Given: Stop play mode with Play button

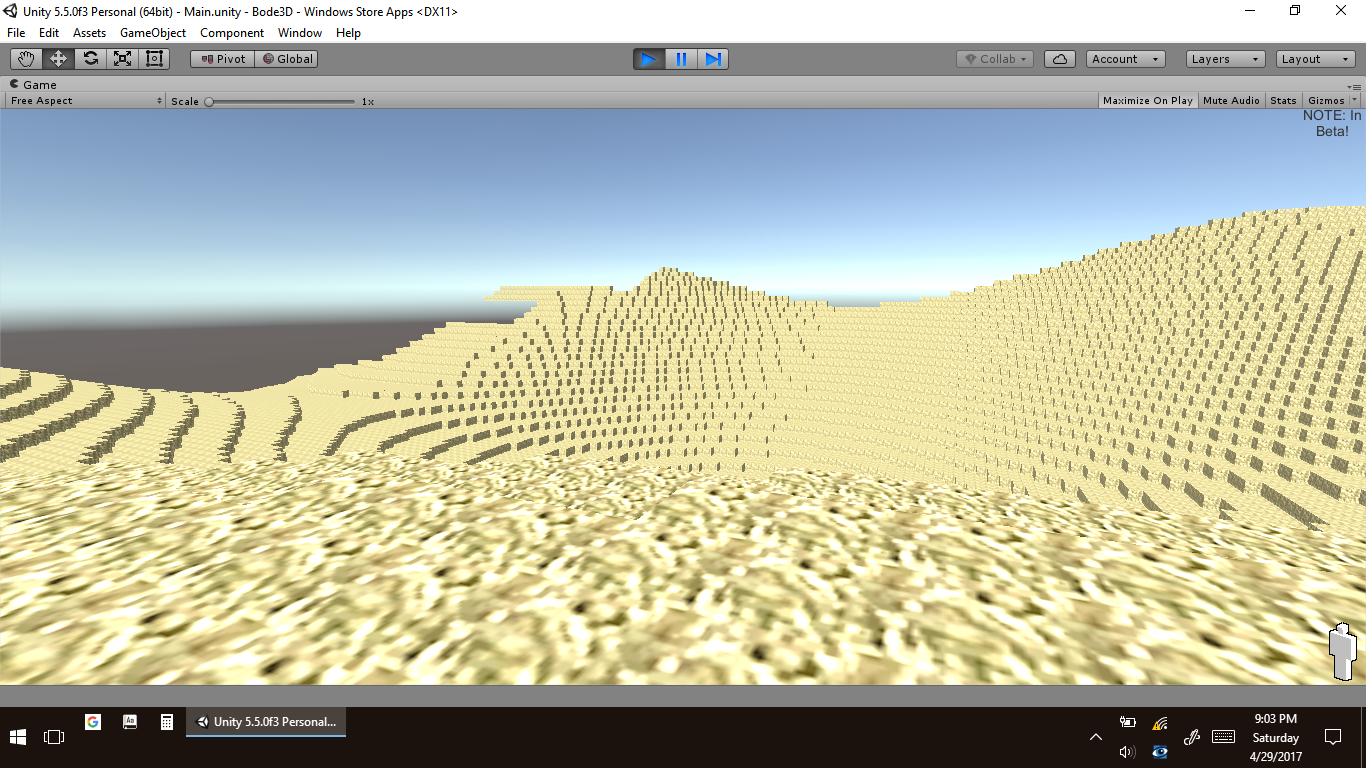Looking at the screenshot, I should [x=648, y=59].
